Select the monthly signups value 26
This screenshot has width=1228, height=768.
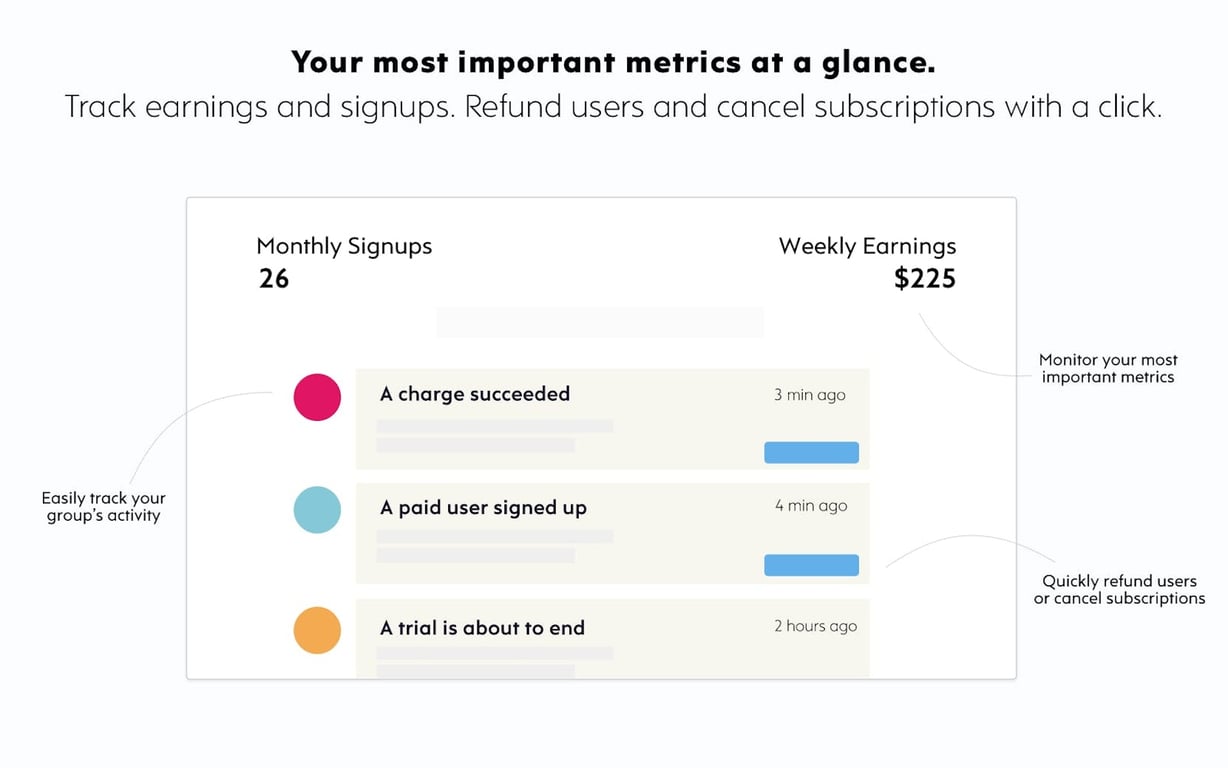pyautogui.click(x=274, y=279)
